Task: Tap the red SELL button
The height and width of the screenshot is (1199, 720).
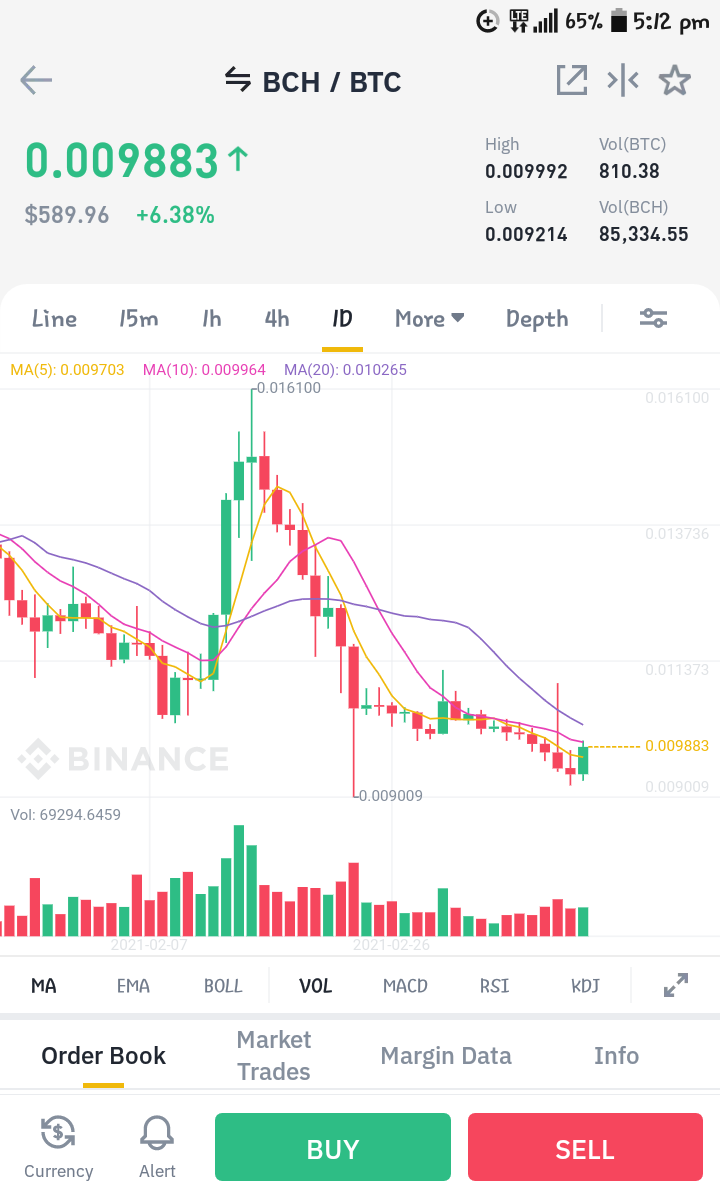Action: pos(585,1147)
